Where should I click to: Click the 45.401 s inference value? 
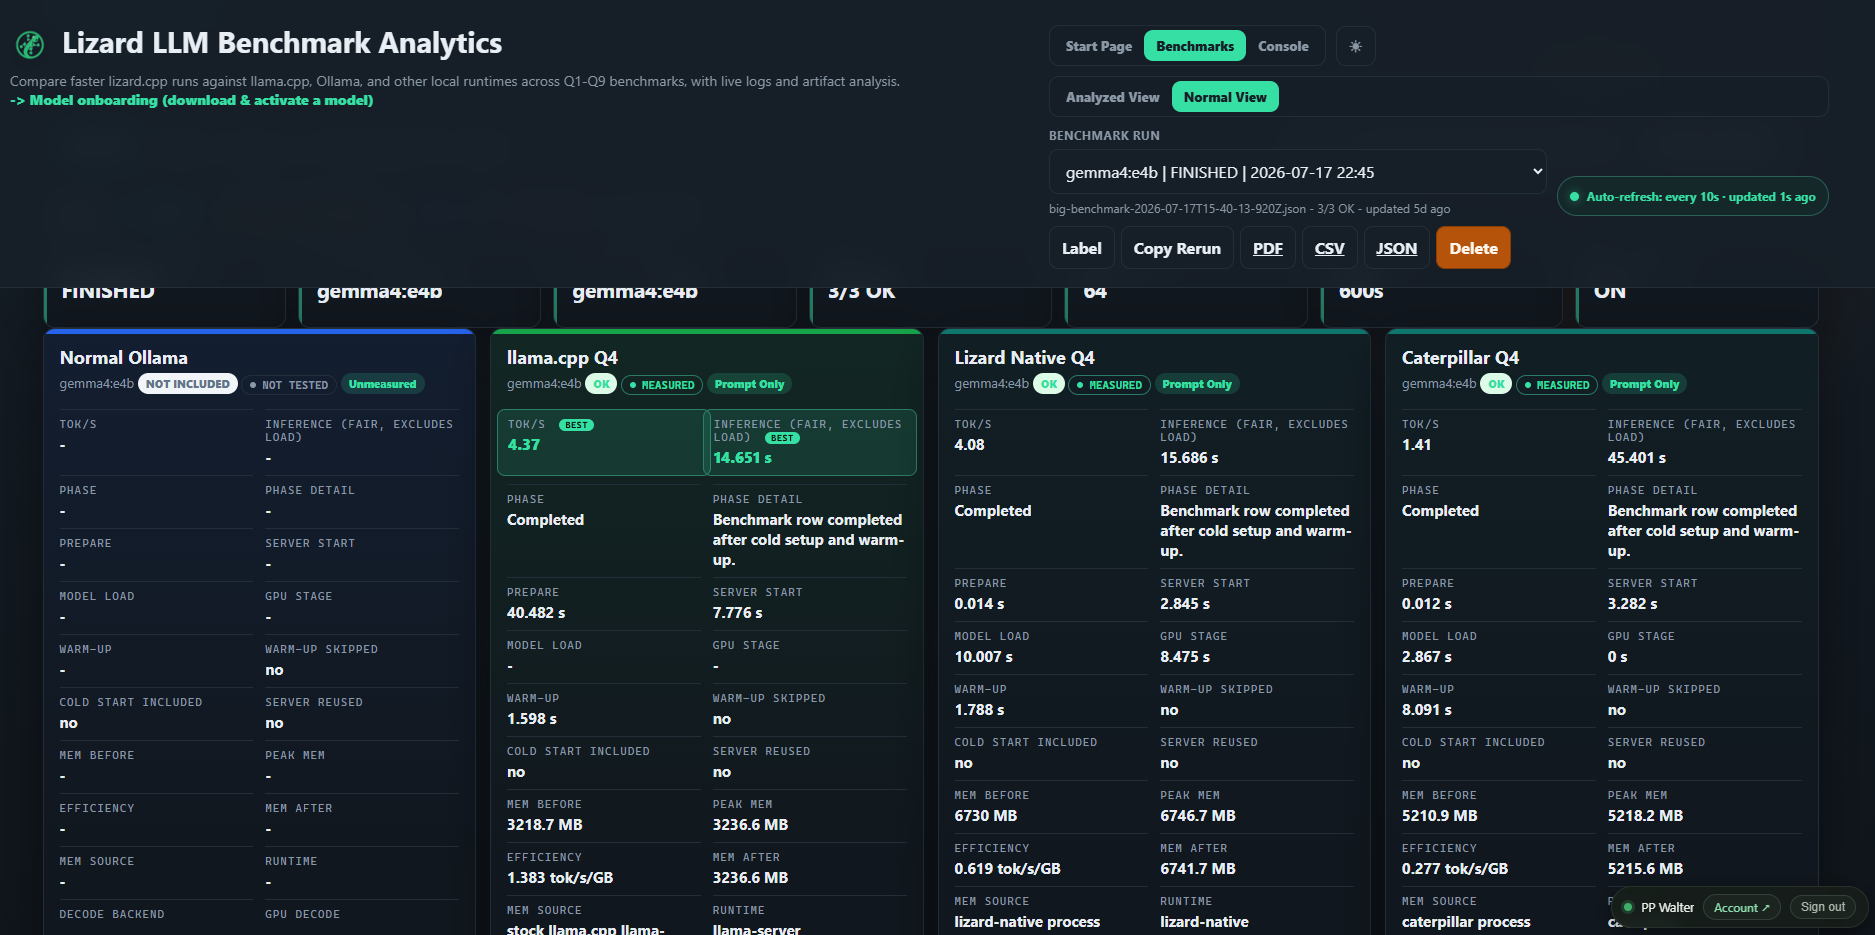(x=1637, y=458)
